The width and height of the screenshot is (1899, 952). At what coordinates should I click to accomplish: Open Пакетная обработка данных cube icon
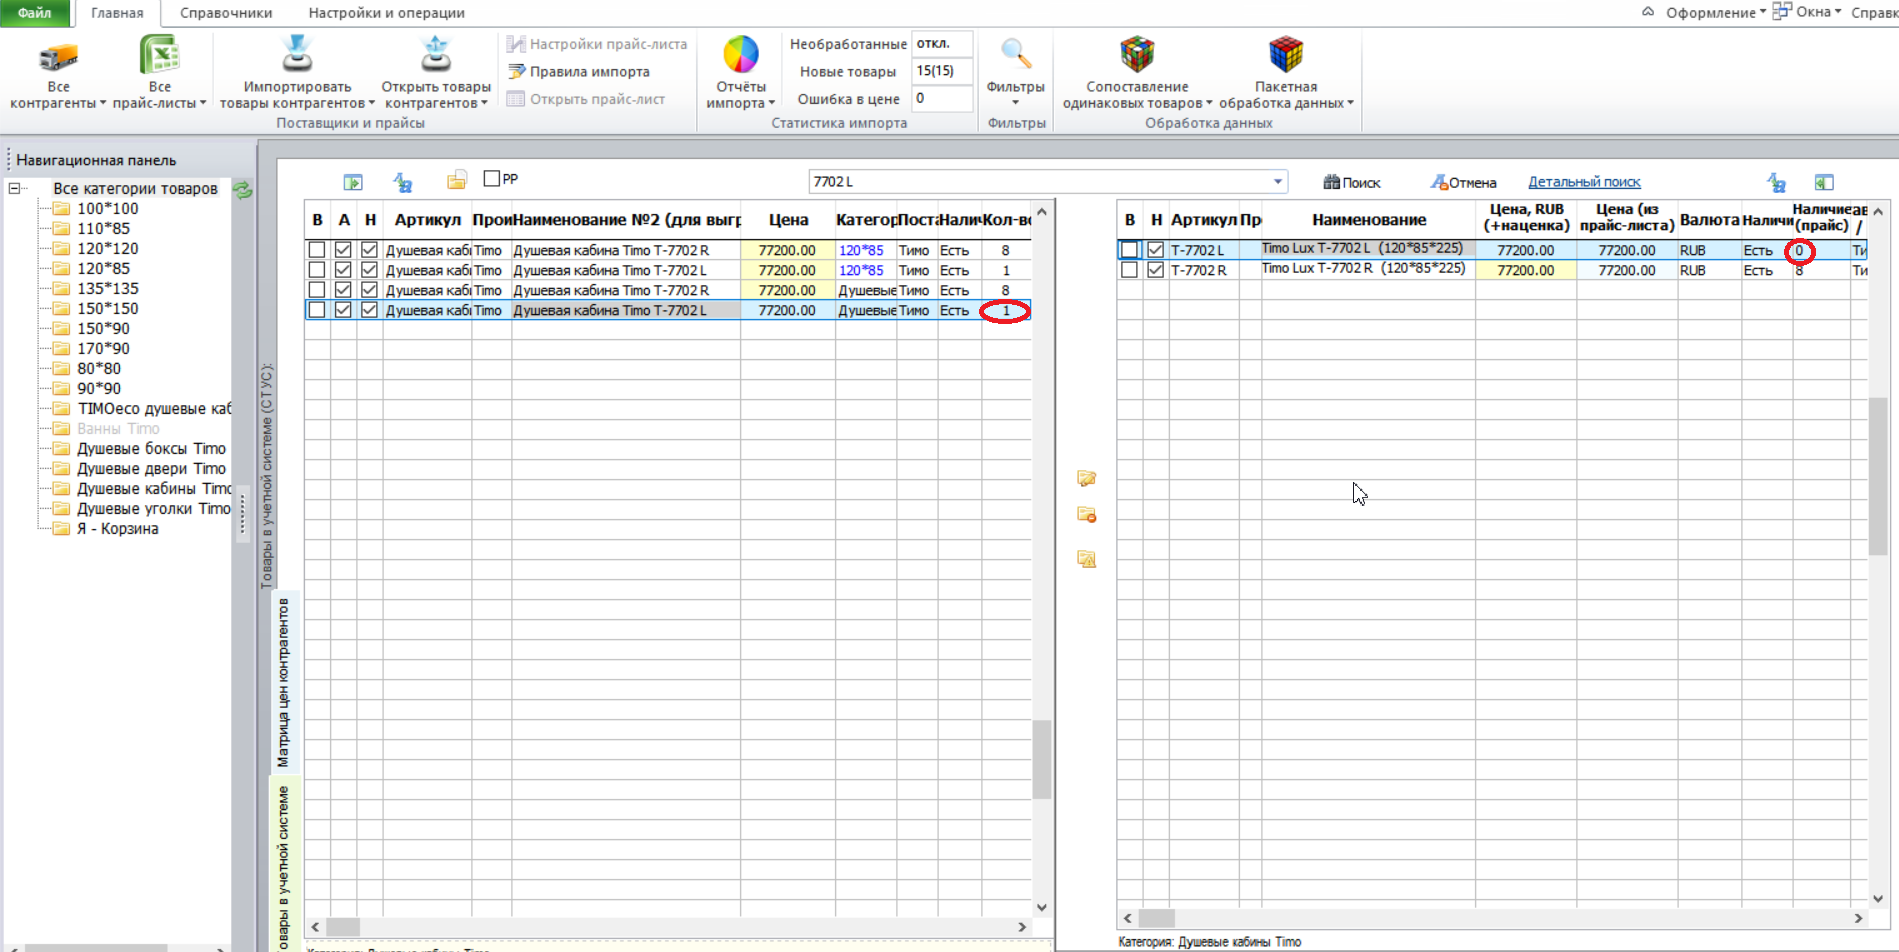pos(1286,54)
